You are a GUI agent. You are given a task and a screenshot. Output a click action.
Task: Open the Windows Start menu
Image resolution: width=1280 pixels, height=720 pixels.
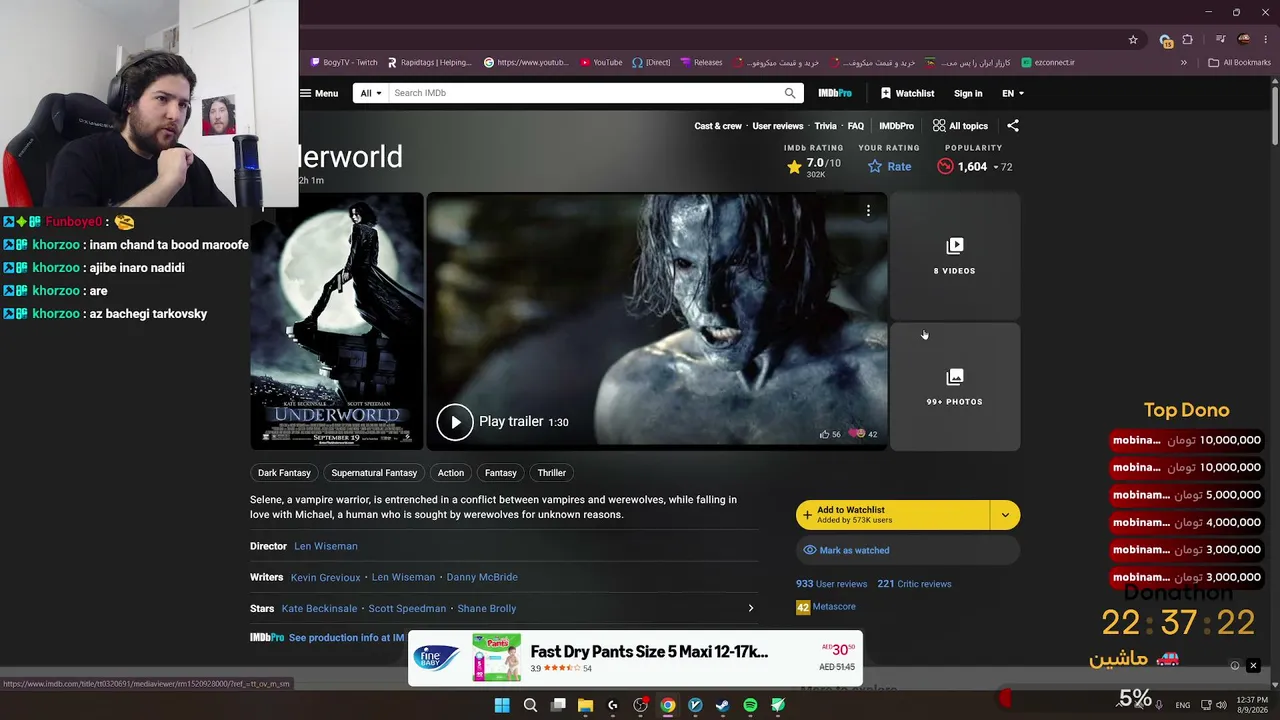click(502, 705)
